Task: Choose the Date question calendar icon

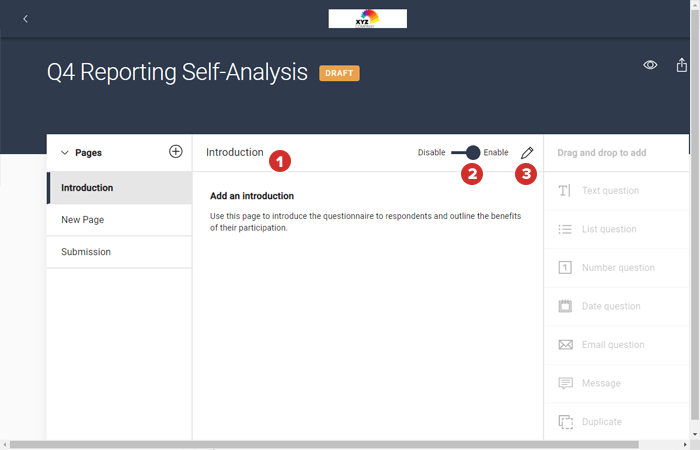Action: click(565, 306)
